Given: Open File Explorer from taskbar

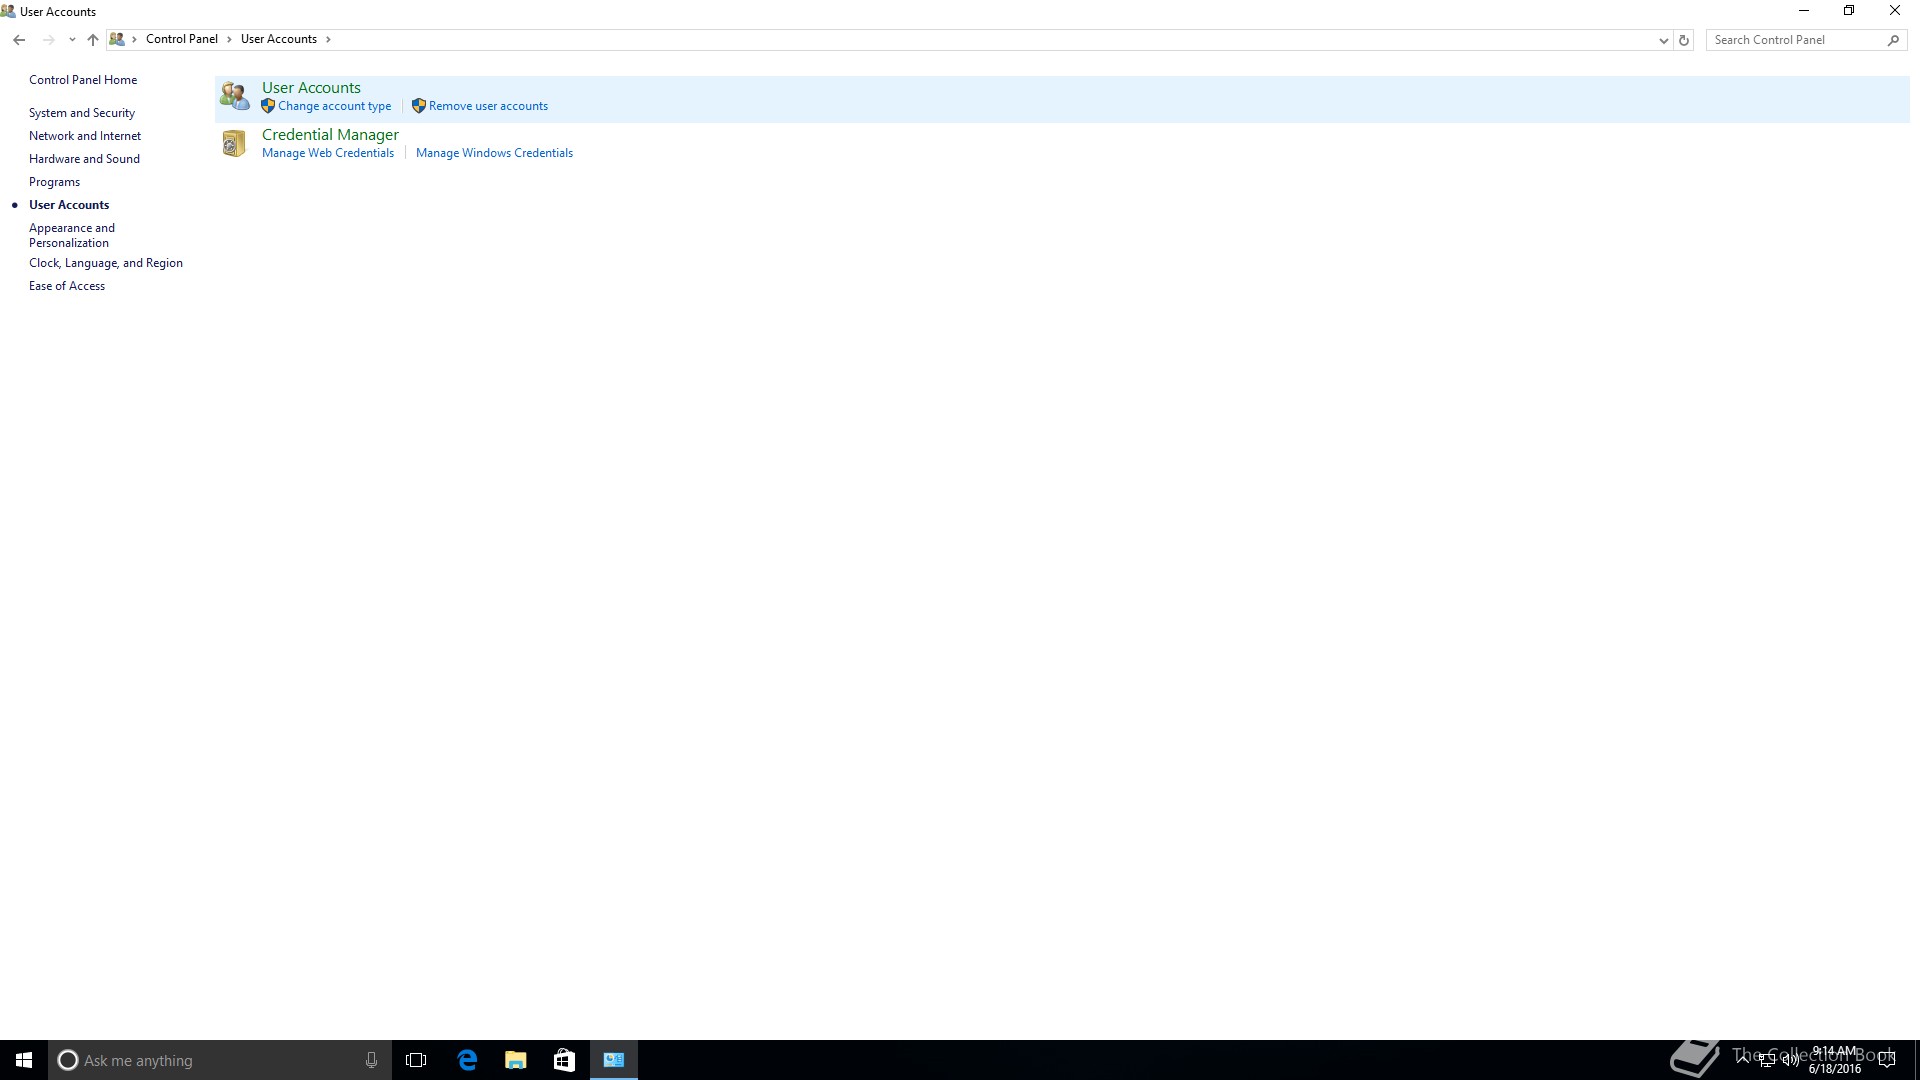Looking at the screenshot, I should pyautogui.click(x=516, y=1060).
